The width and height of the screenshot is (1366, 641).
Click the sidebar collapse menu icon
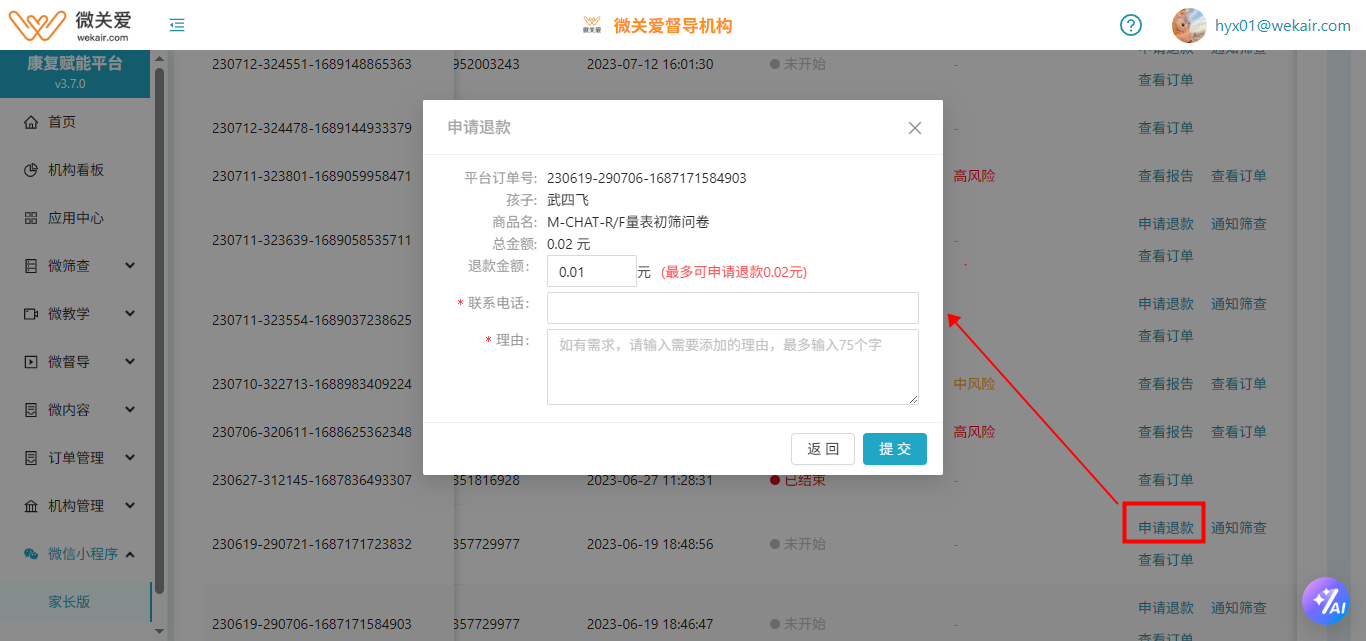[177, 25]
